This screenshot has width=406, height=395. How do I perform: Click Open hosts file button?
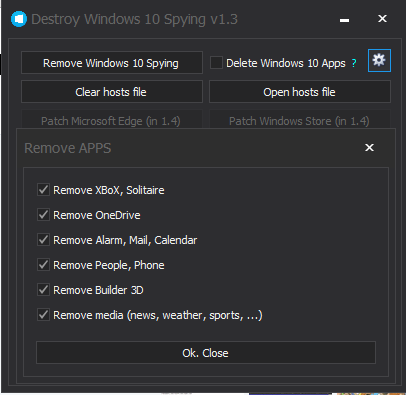coord(300,92)
